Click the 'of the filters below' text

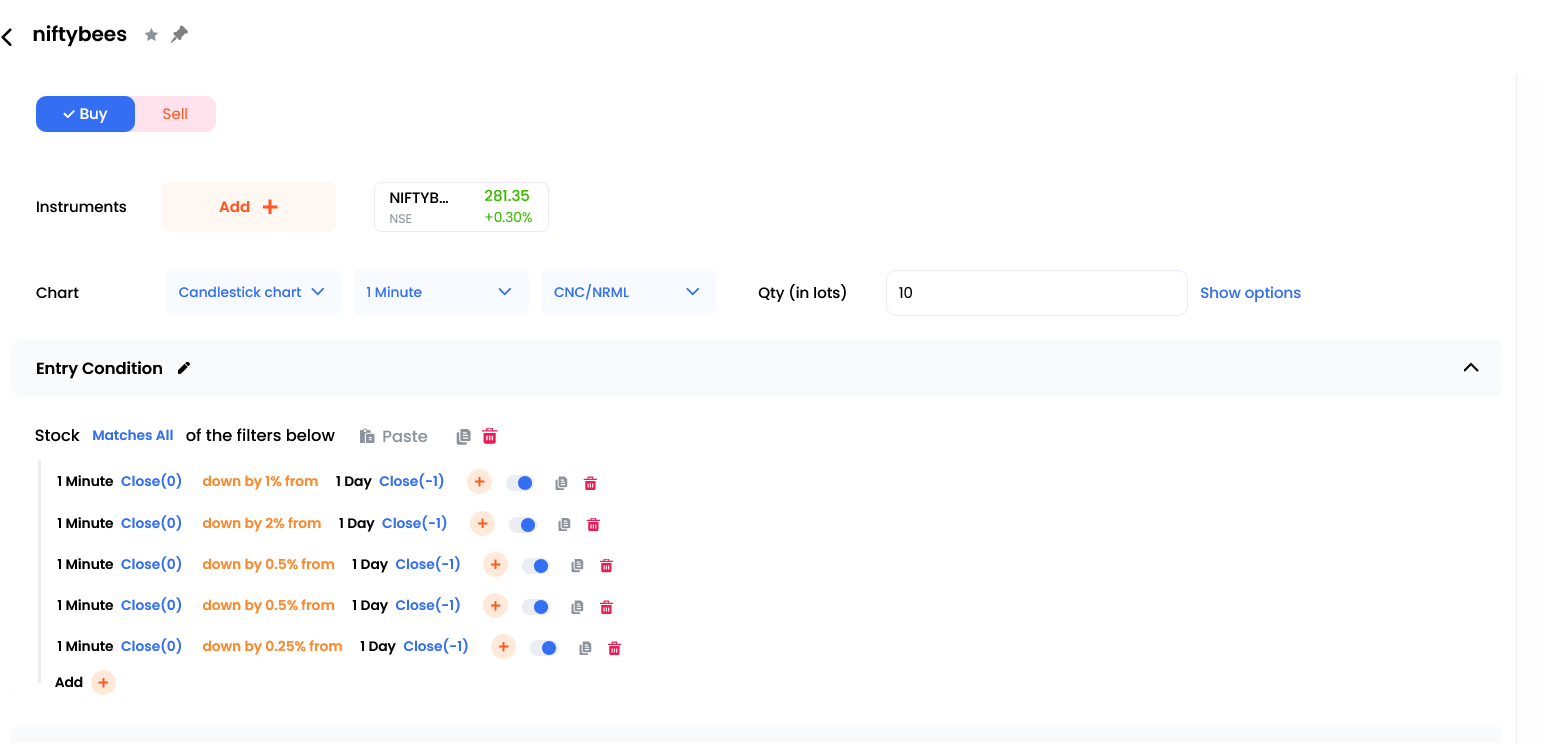pos(260,436)
